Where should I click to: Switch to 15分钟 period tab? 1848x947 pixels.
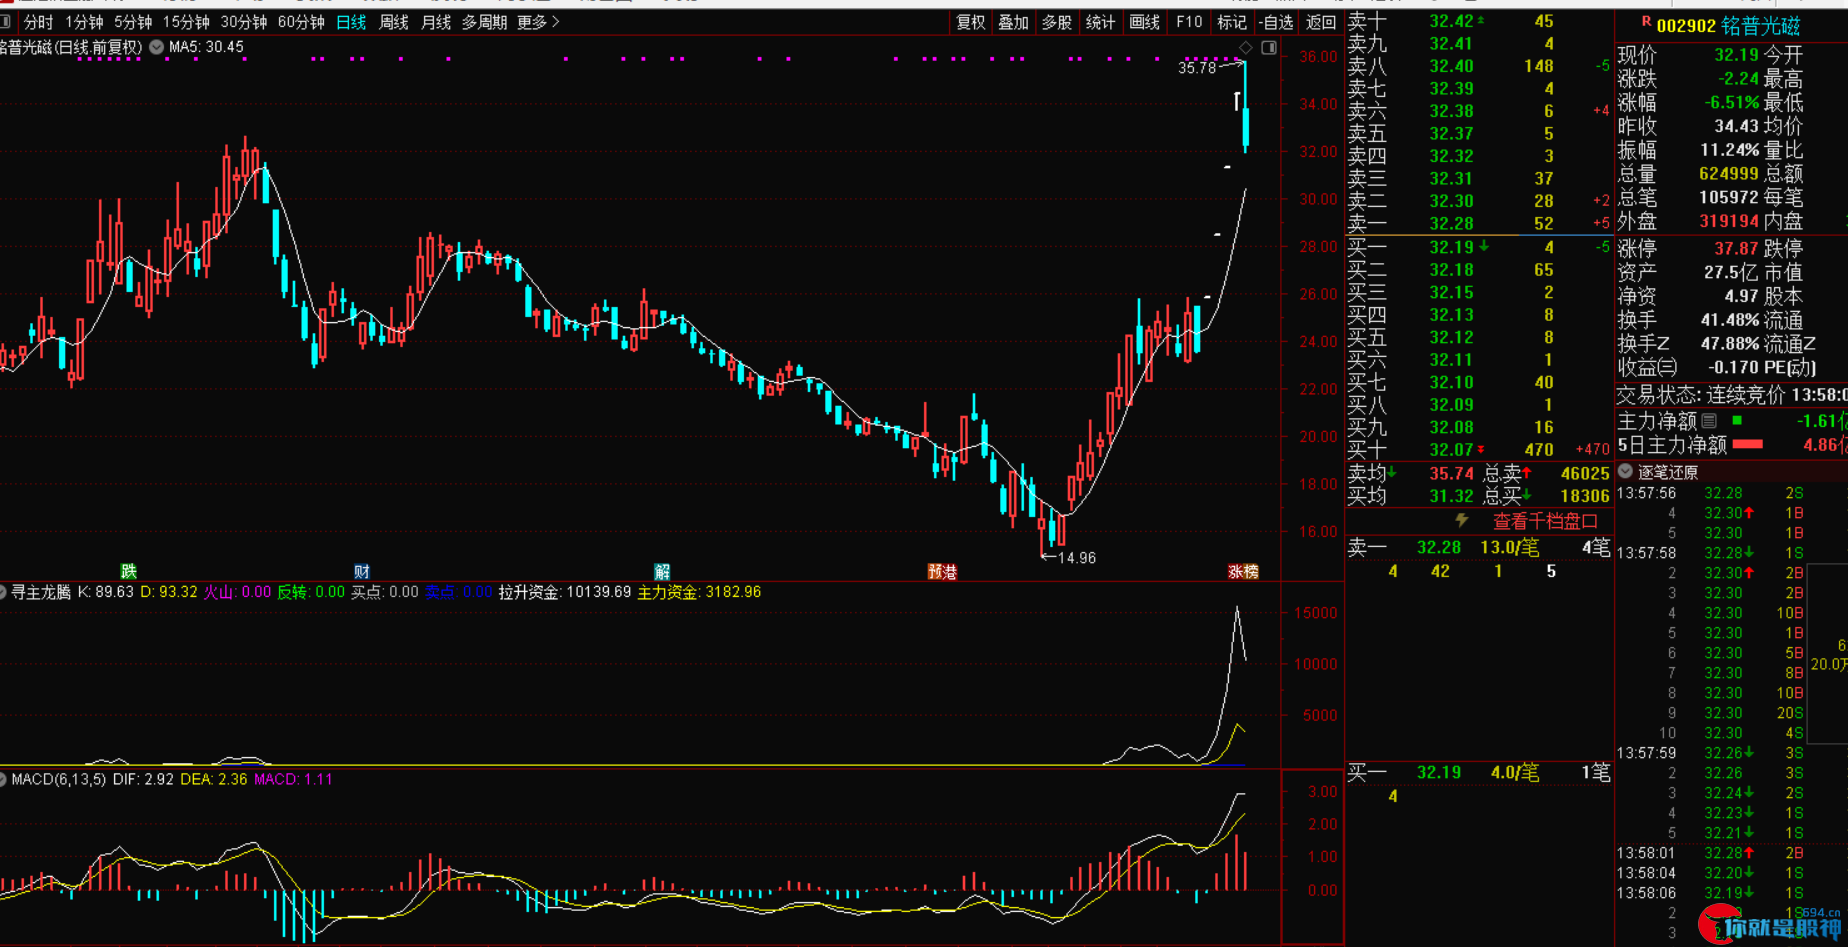click(186, 22)
